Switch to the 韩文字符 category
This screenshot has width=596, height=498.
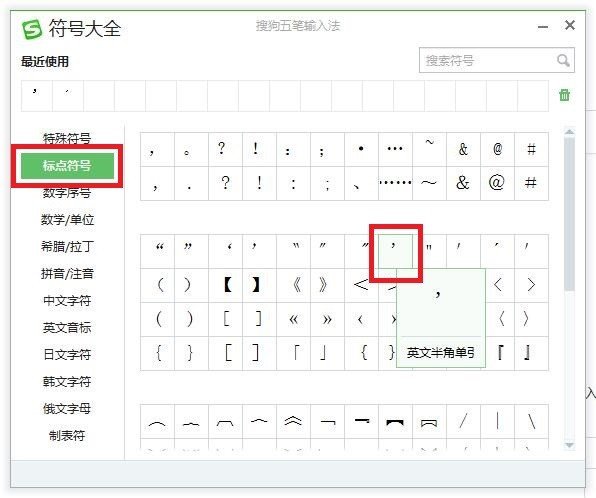pyautogui.click(x=67, y=382)
